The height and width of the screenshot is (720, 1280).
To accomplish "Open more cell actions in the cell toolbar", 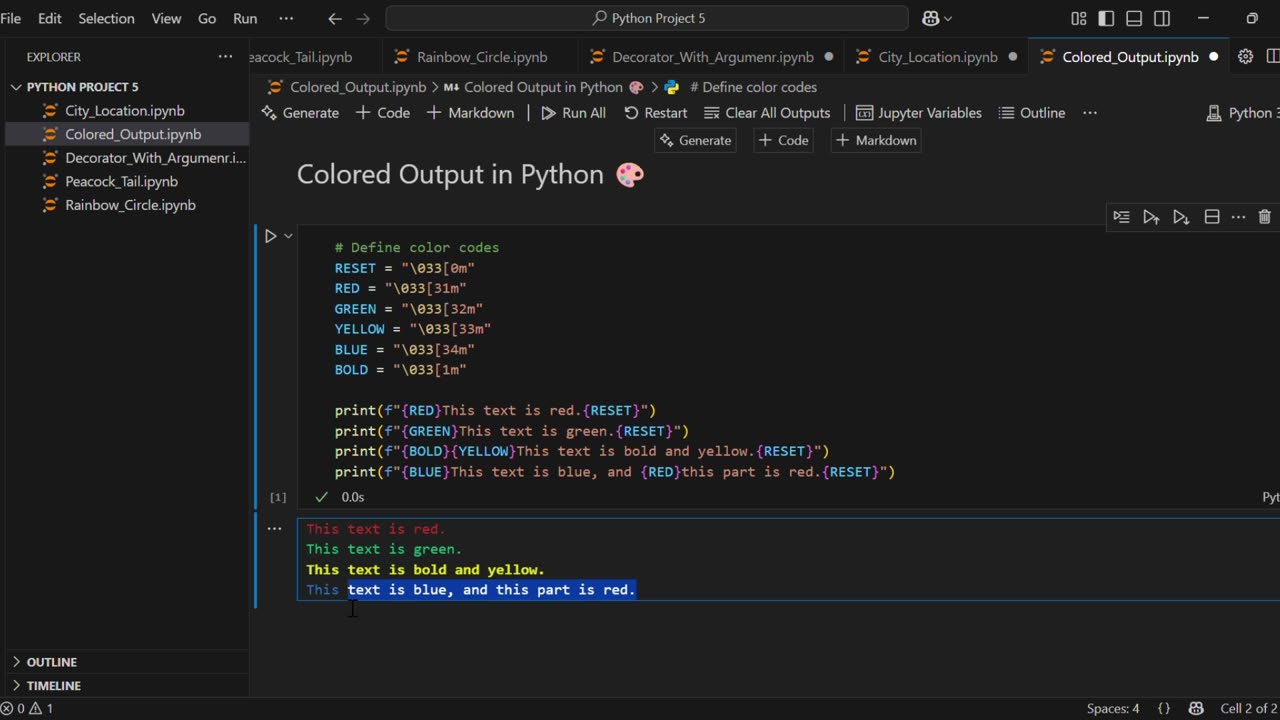I will point(1238,217).
